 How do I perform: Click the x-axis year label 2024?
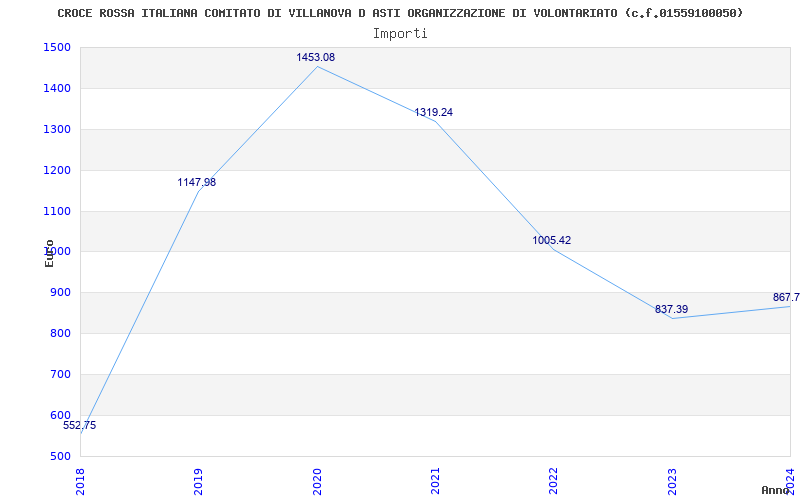[790, 481]
